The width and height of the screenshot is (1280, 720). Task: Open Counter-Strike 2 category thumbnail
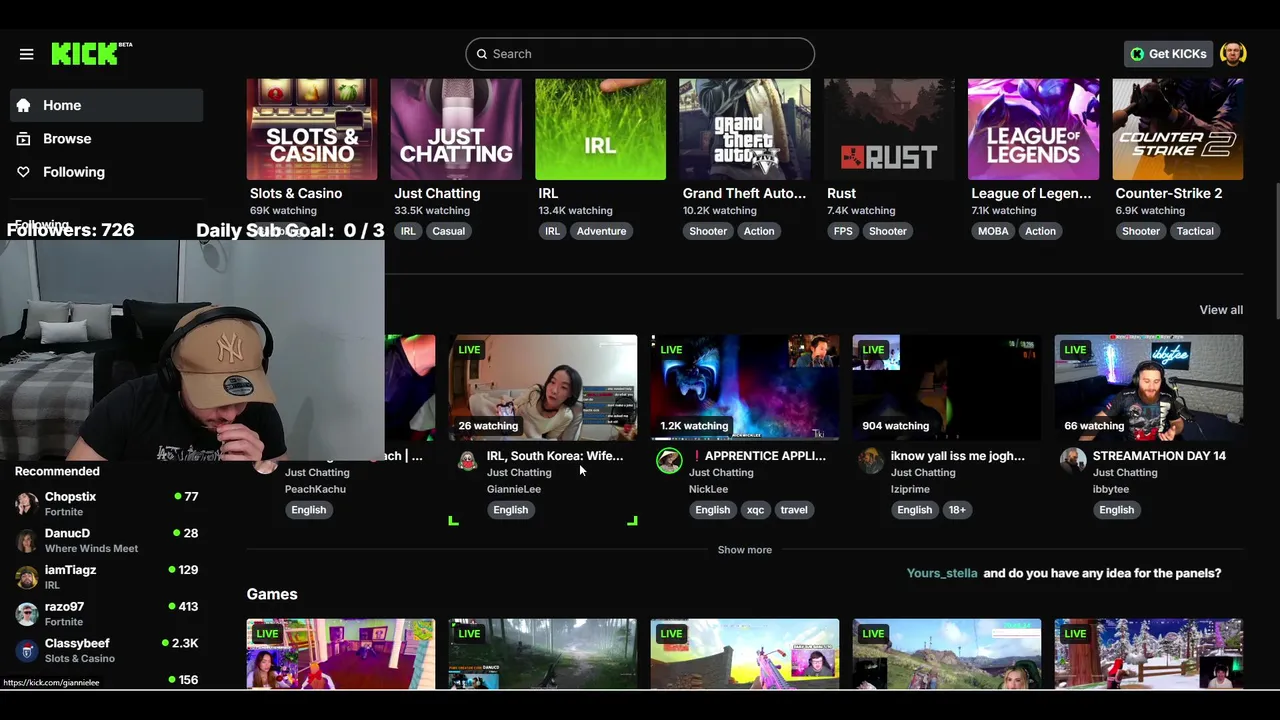[1178, 130]
